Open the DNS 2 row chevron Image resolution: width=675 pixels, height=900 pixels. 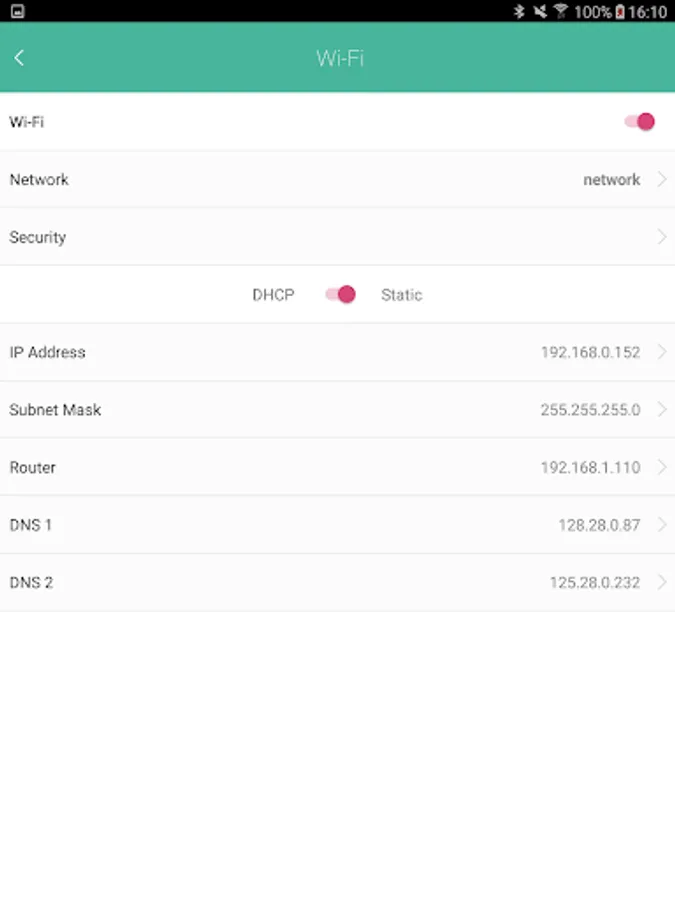661,582
